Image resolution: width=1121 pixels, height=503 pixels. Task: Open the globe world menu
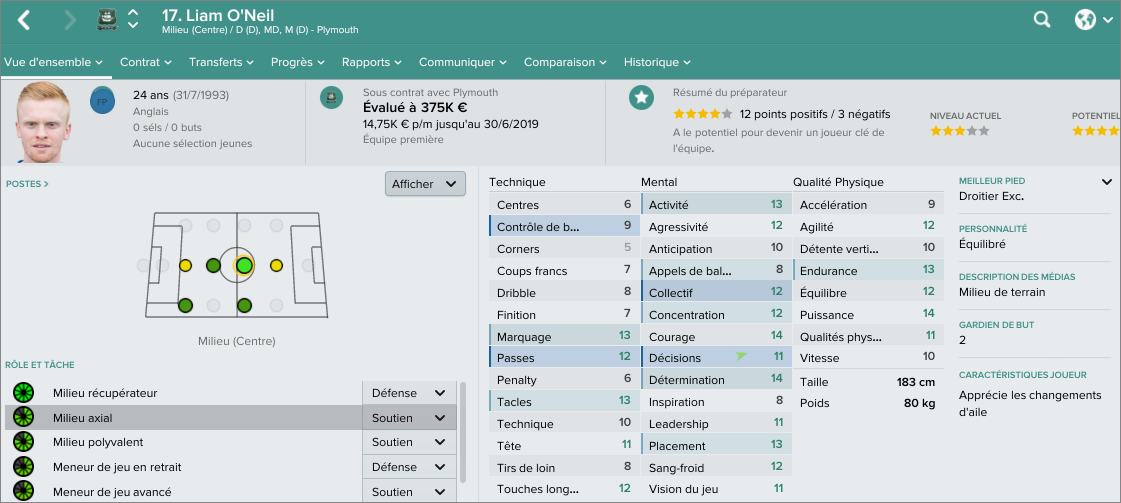click(x=1085, y=20)
